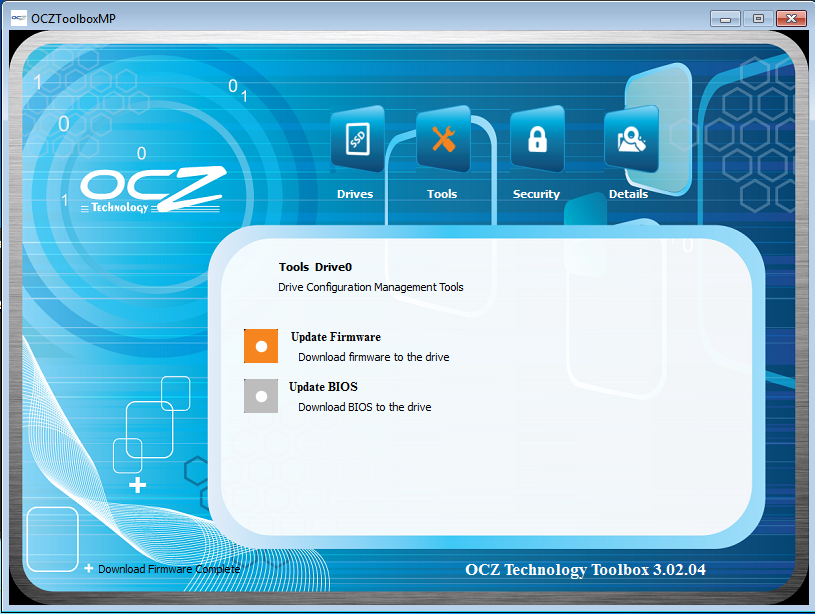Click the Tools tab label
The image size is (815, 614).
point(442,194)
